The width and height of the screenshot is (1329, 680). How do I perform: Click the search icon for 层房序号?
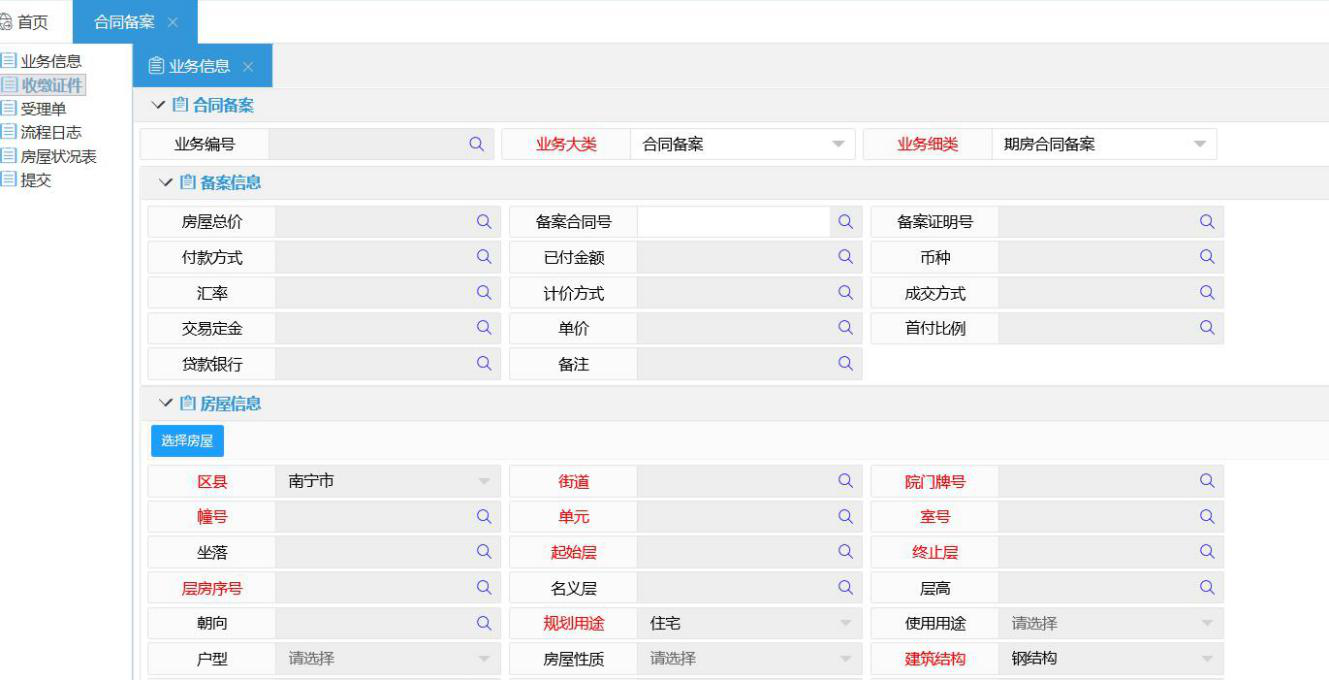484,588
